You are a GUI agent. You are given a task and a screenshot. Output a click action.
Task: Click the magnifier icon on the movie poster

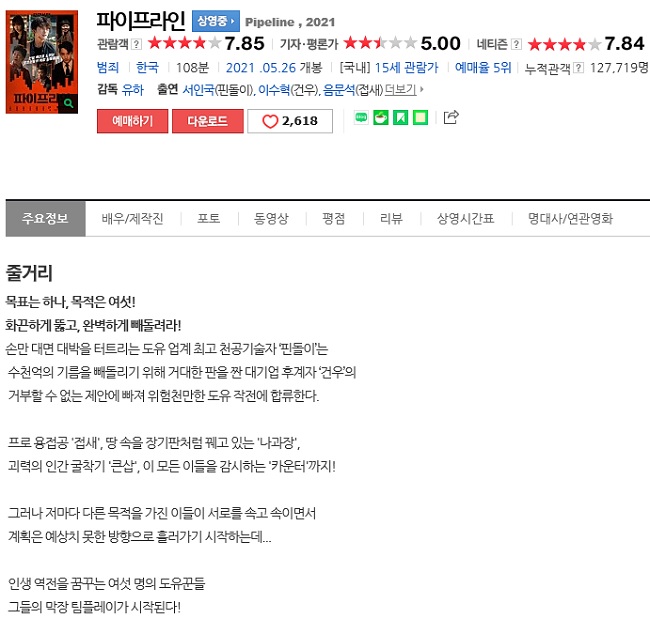68,104
